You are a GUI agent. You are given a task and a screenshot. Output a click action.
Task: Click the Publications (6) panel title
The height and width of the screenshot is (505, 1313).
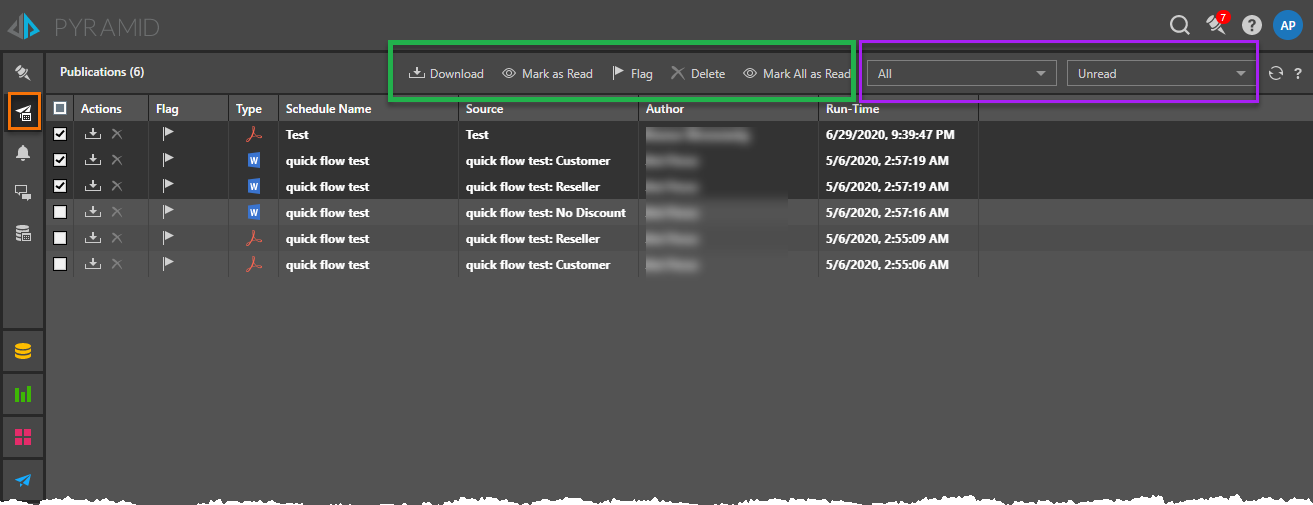point(102,72)
